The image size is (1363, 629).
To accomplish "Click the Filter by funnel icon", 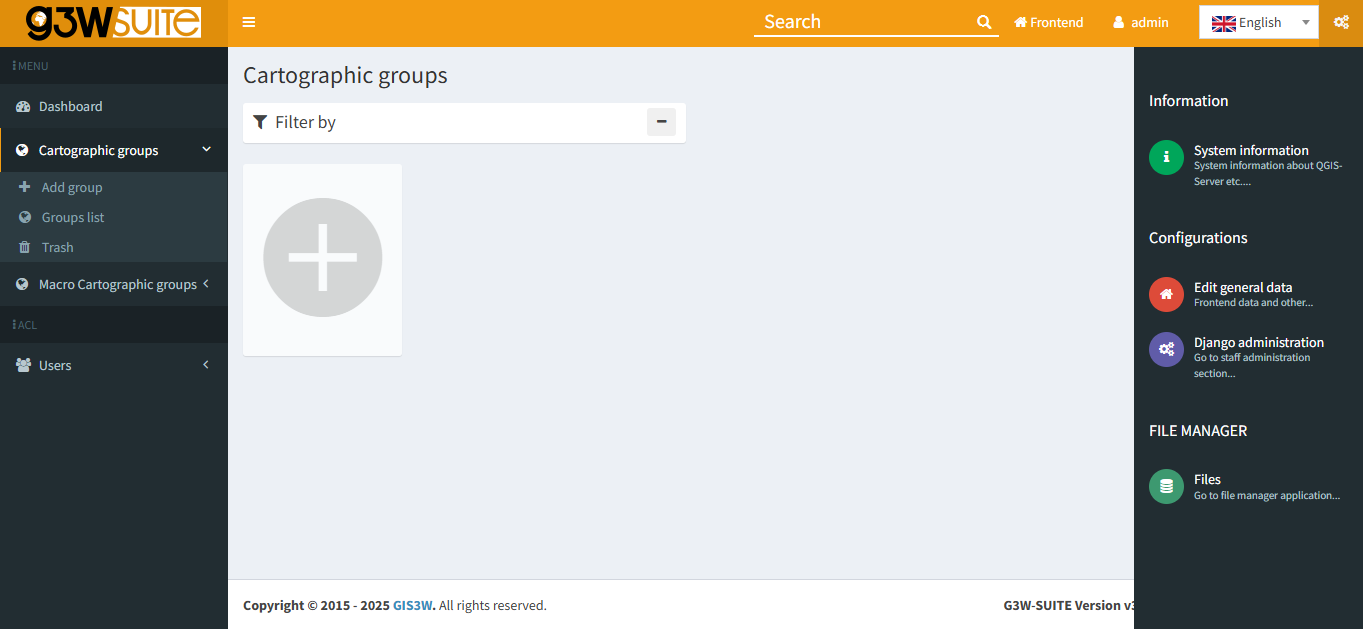I will 260,122.
